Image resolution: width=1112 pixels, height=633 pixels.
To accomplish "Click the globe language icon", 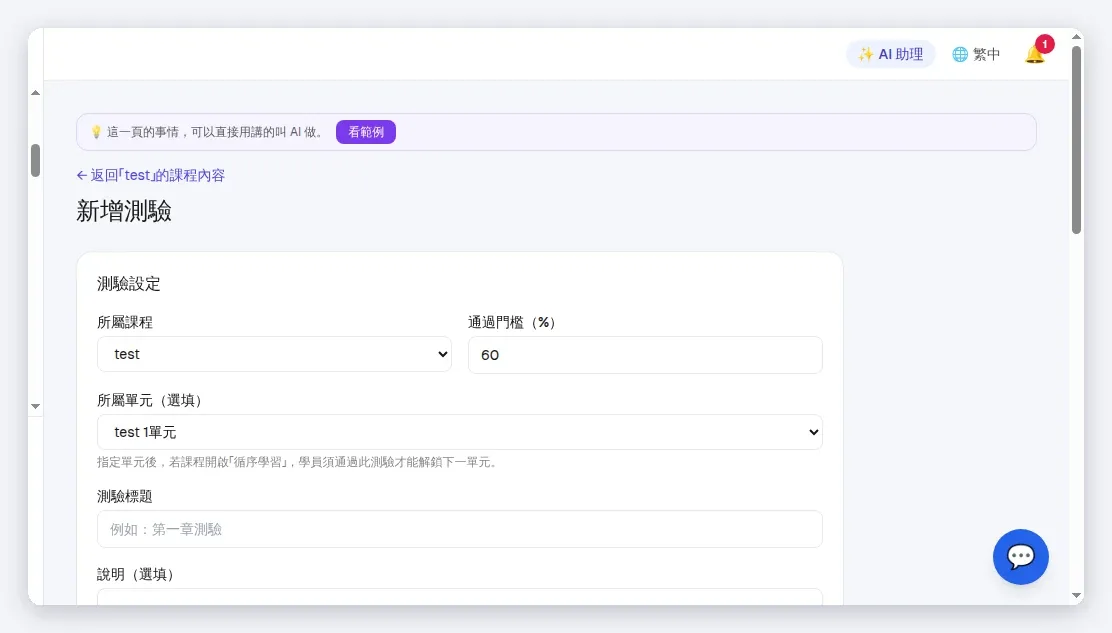I will pos(960,55).
